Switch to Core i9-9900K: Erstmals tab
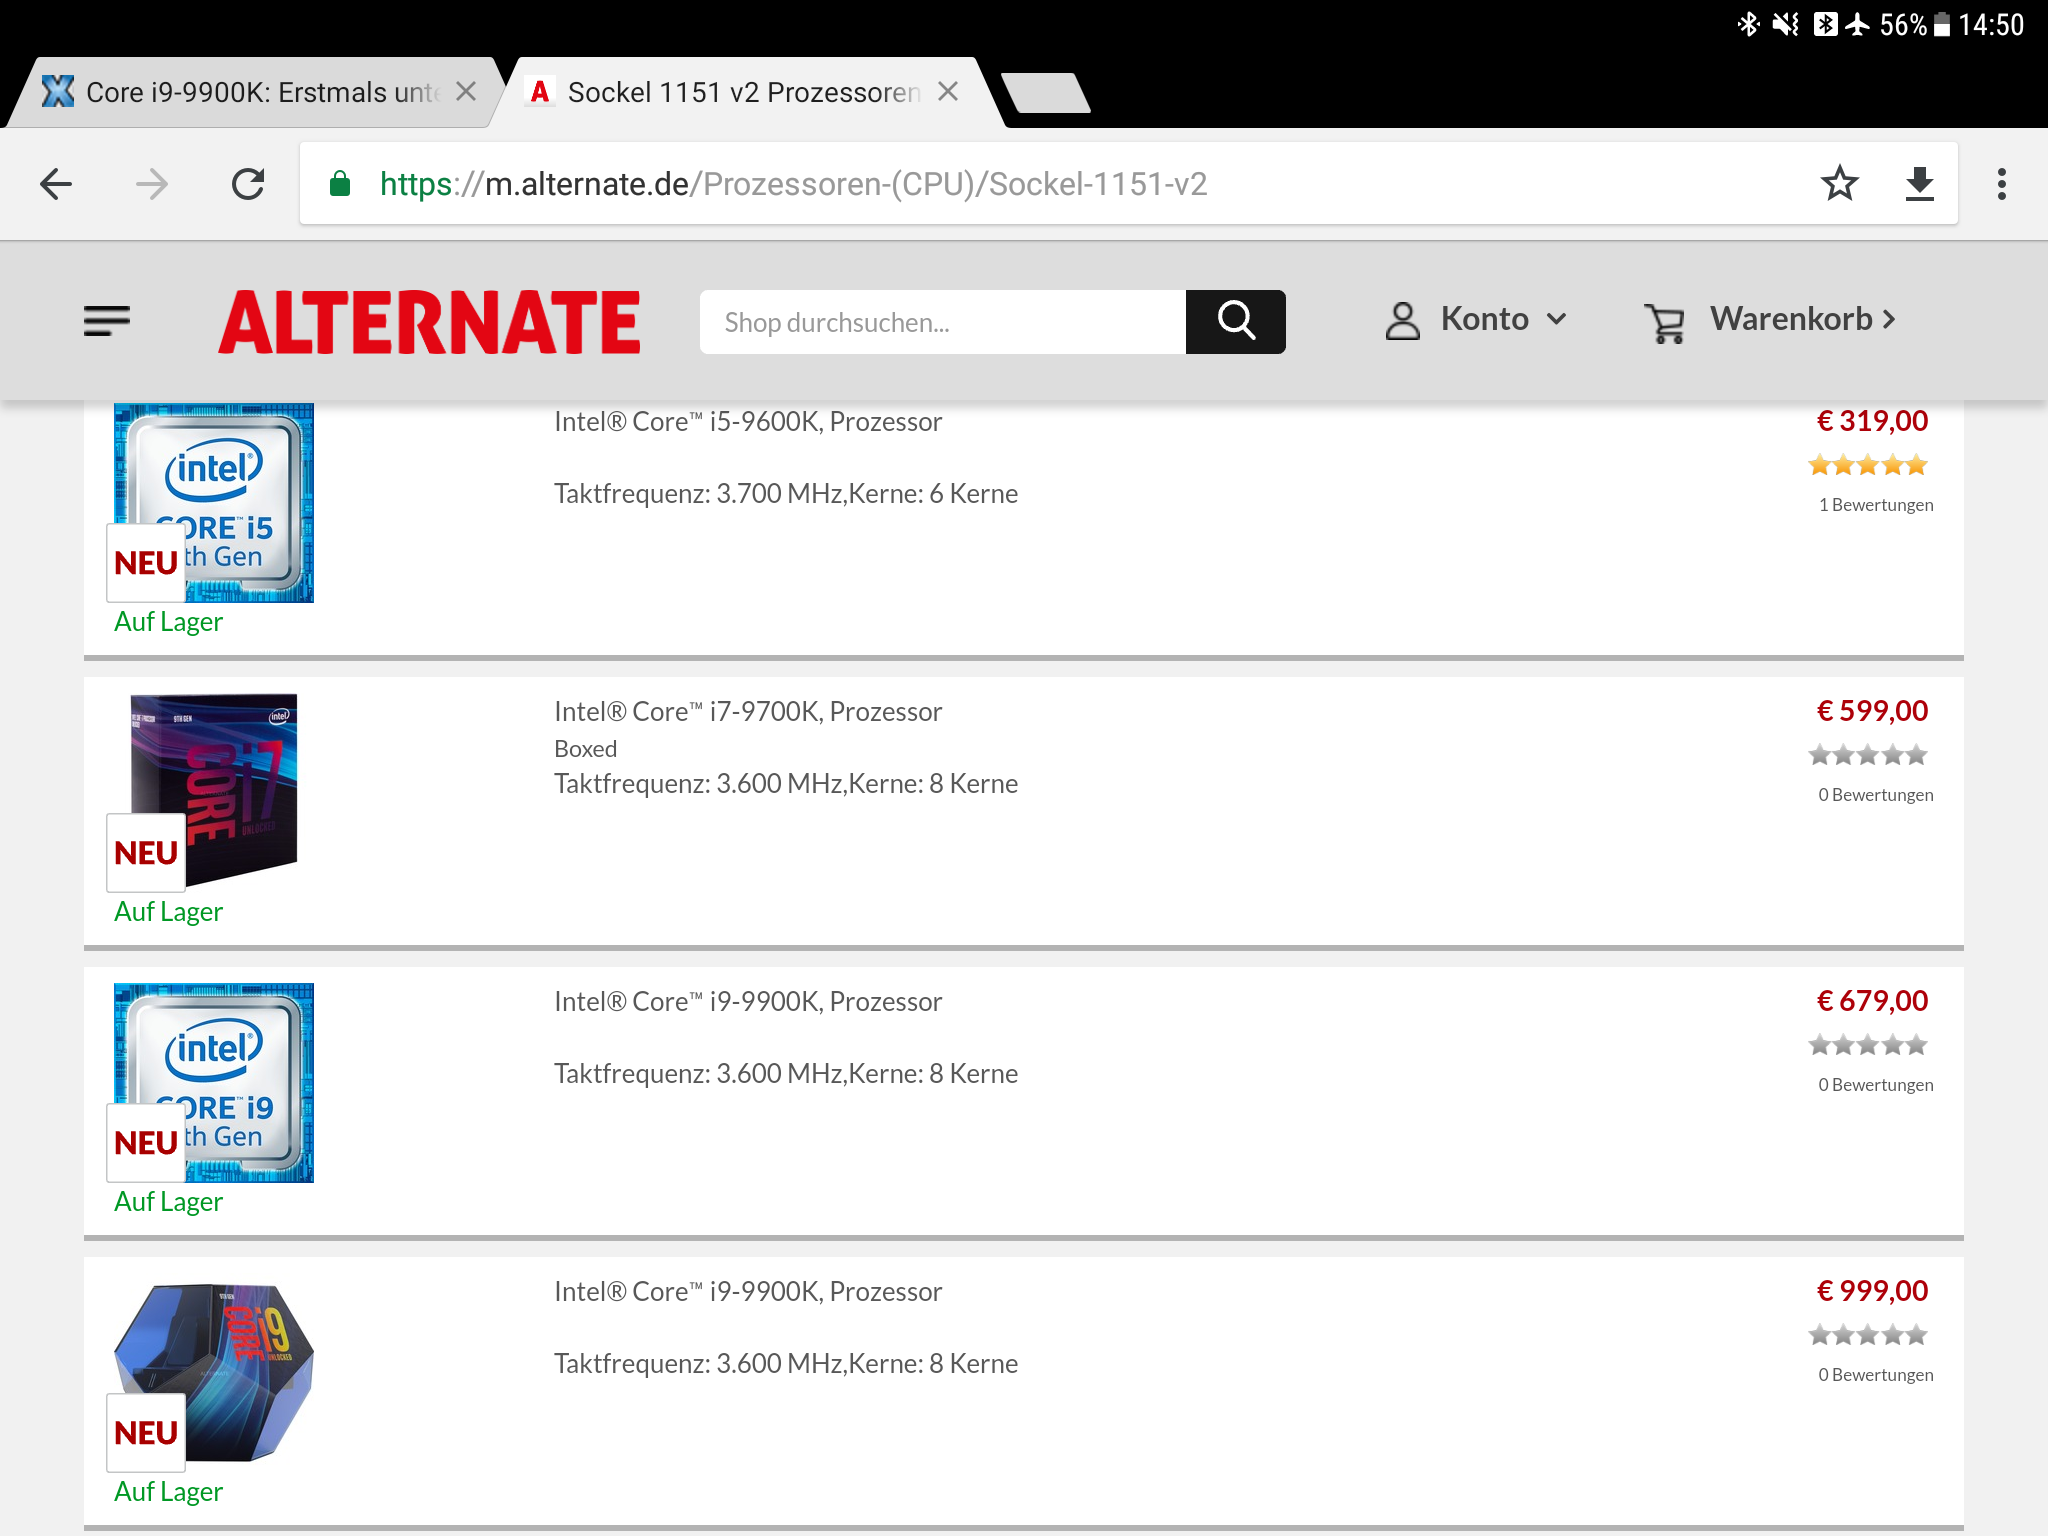Screen dimensions: 2048x1536 pyautogui.click(x=250, y=92)
